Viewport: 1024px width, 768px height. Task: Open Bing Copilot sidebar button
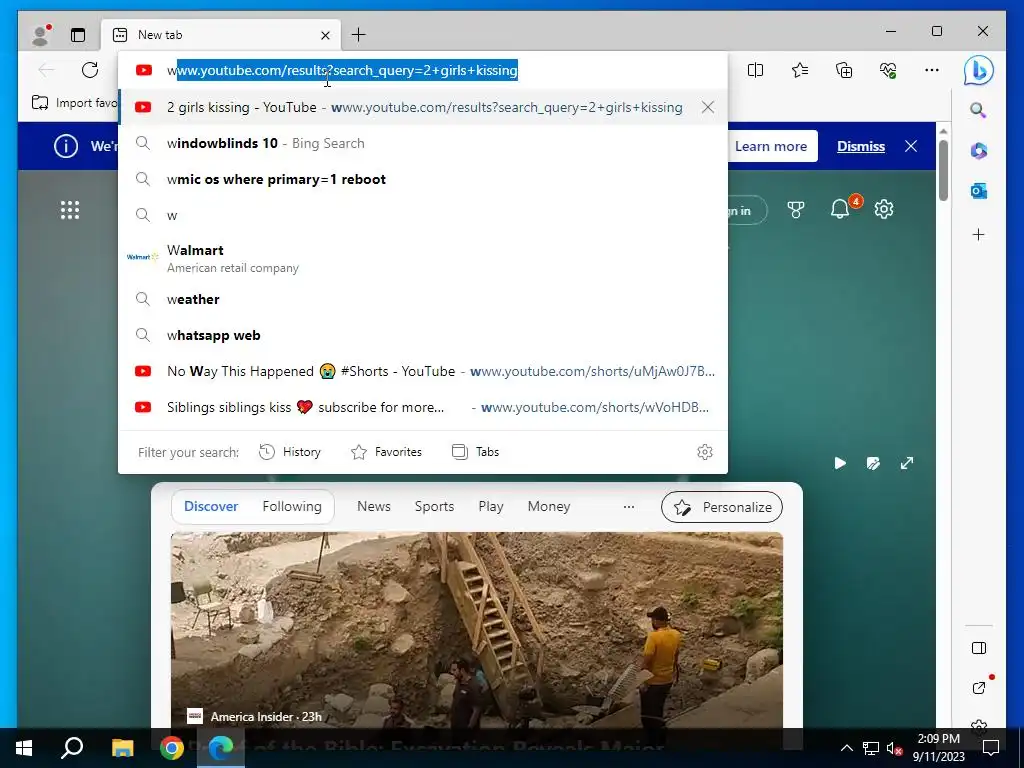click(978, 70)
